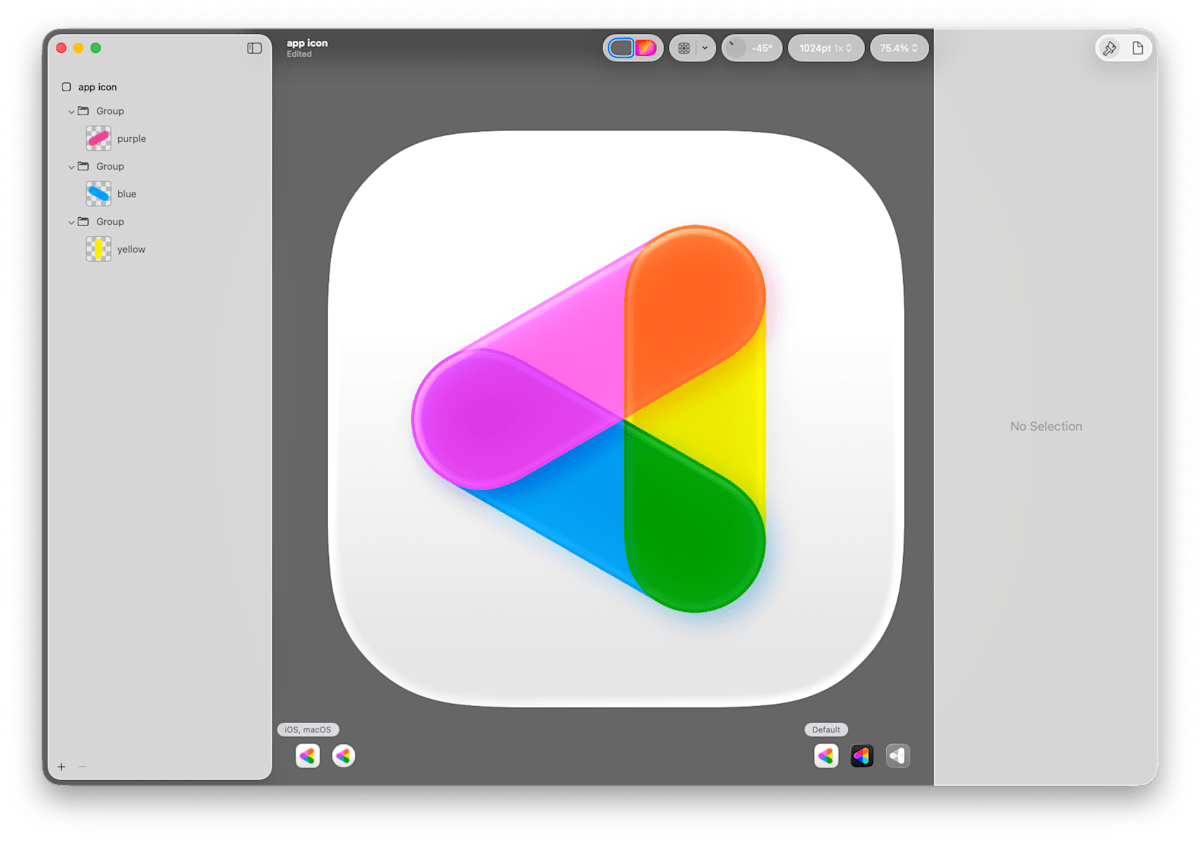This screenshot has height=841, width=1200.
Task: Click the No Selection inspector text
Action: pyautogui.click(x=1046, y=426)
